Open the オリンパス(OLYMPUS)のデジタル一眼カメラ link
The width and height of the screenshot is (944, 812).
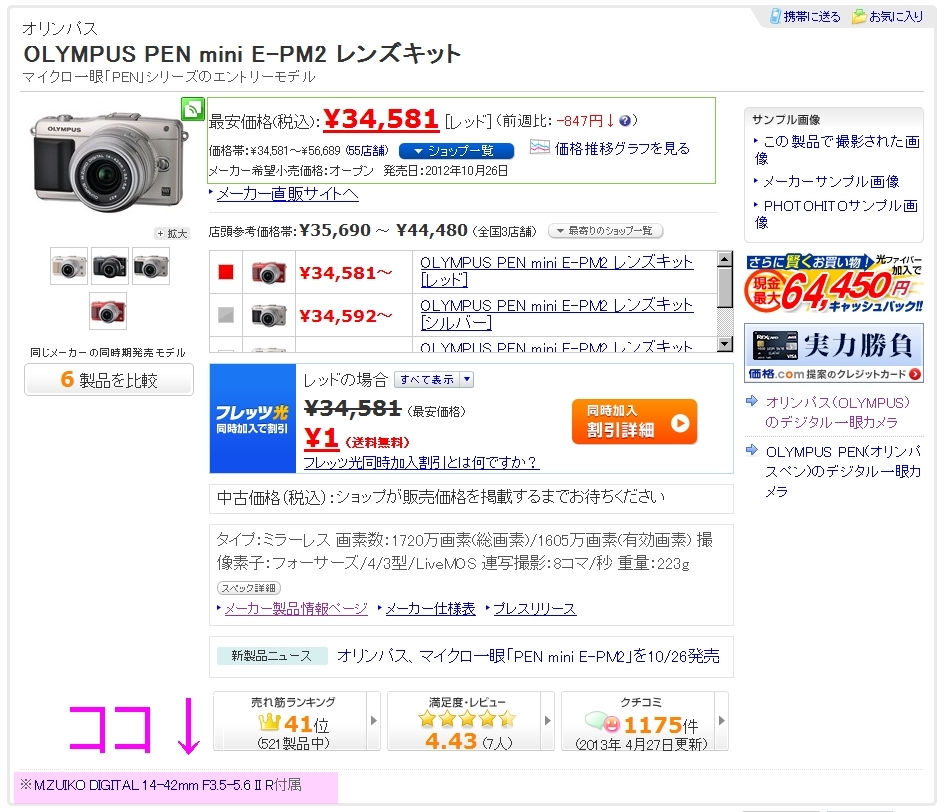(x=837, y=412)
